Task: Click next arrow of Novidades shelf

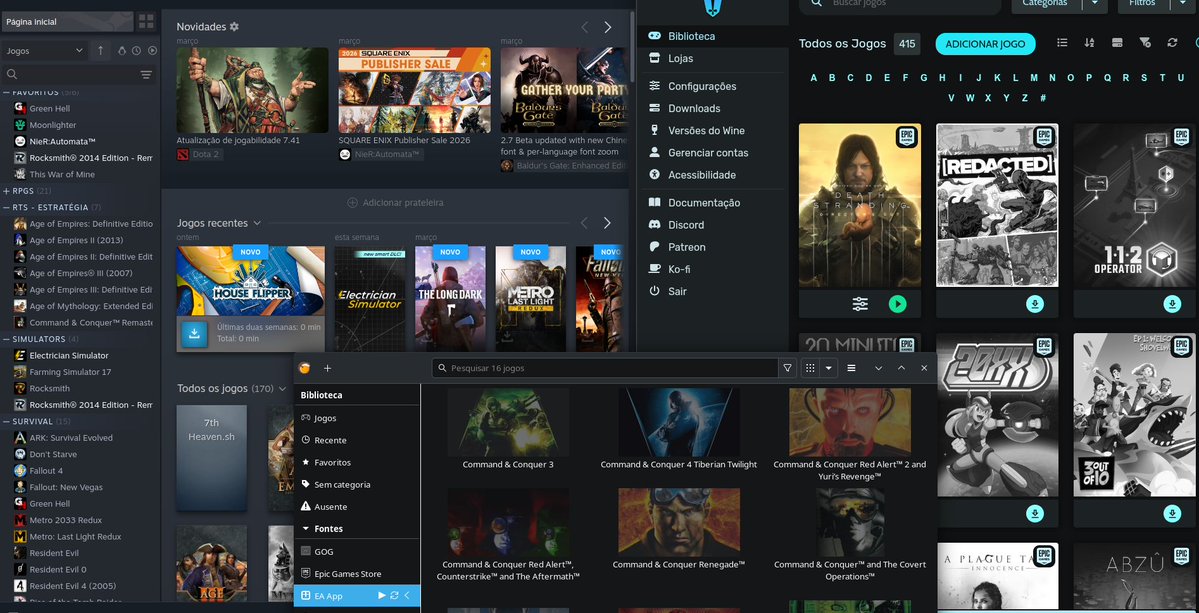Action: tap(608, 27)
